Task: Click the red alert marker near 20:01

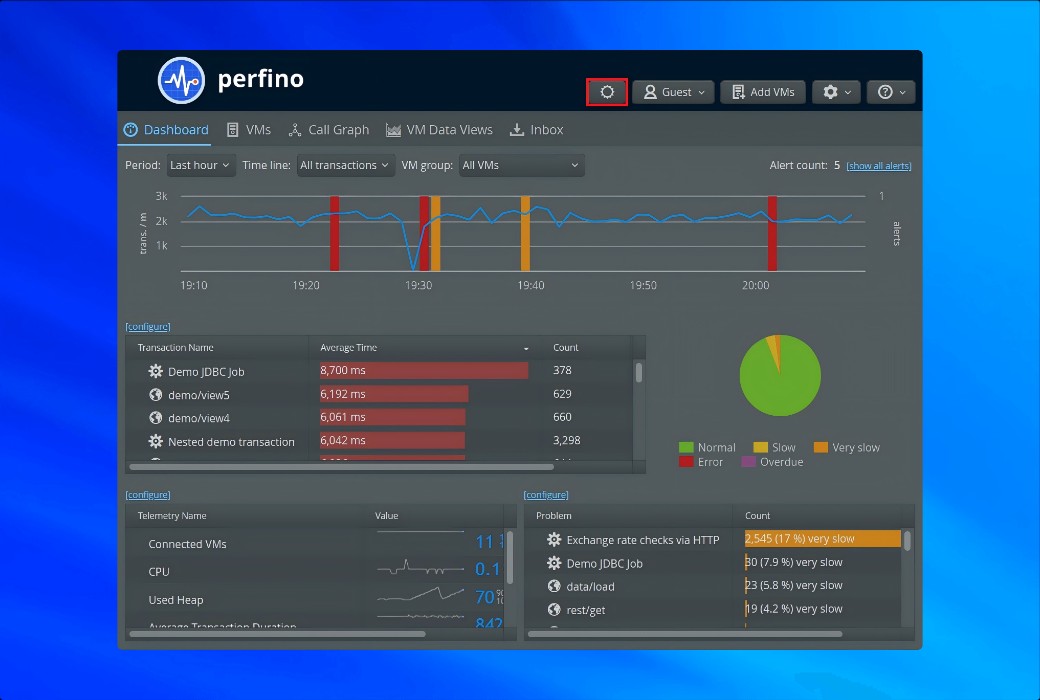Action: [x=772, y=233]
